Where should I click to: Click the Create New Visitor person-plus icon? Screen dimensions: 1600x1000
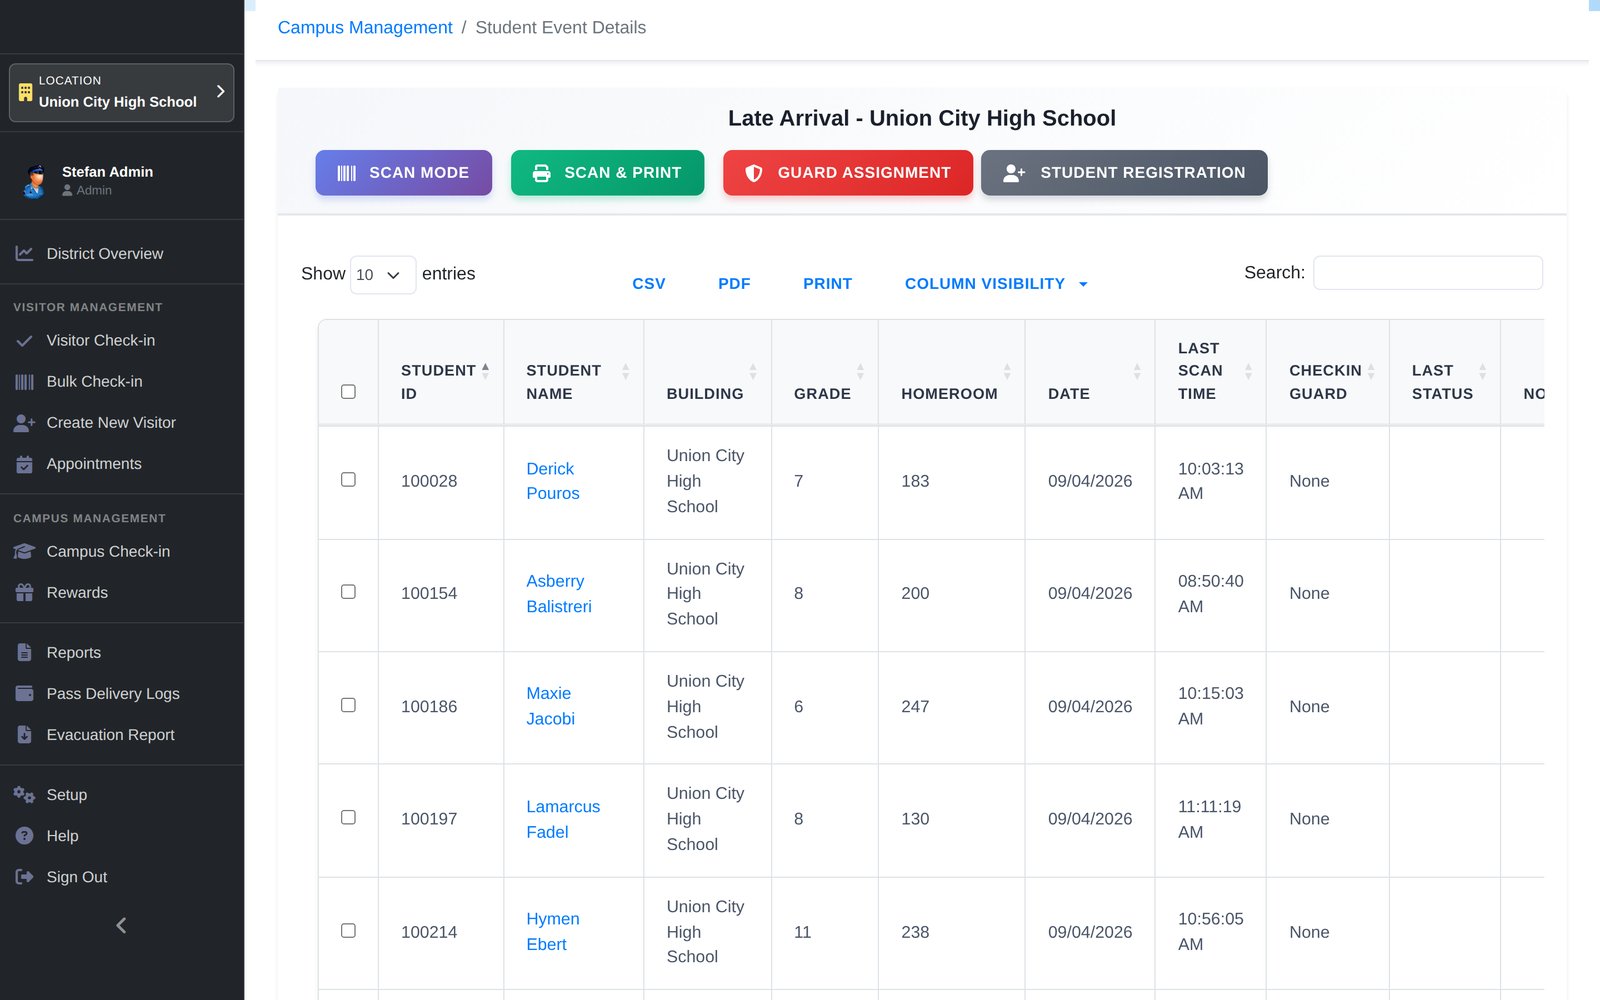tap(24, 423)
